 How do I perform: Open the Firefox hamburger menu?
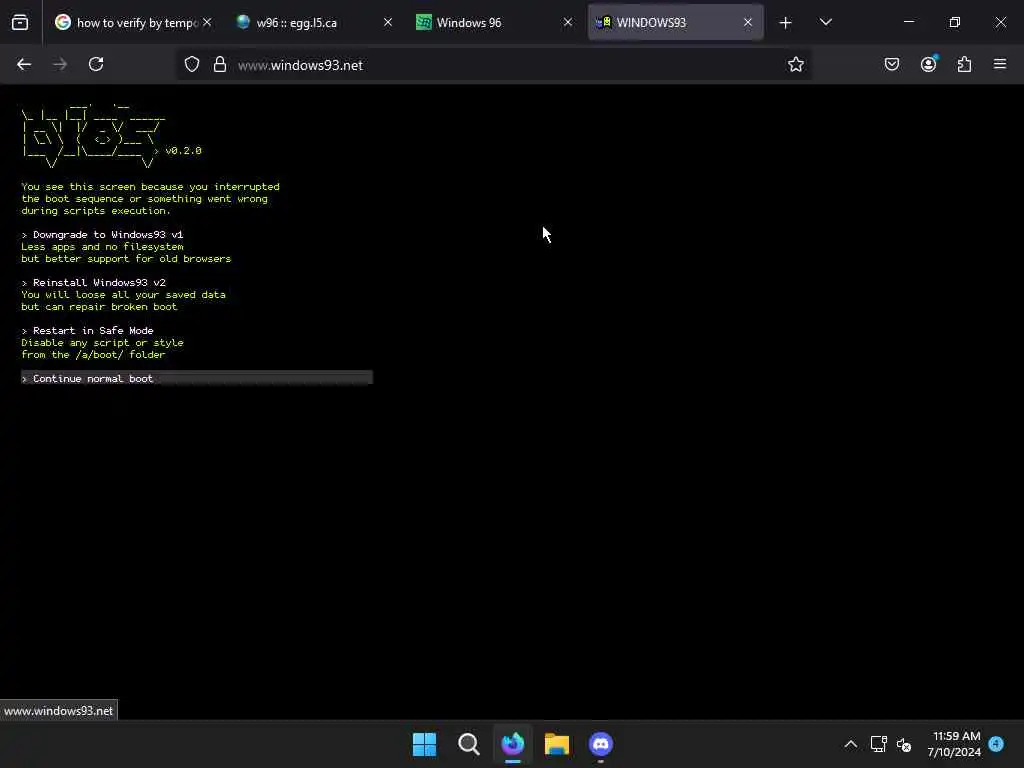click(x=1000, y=64)
